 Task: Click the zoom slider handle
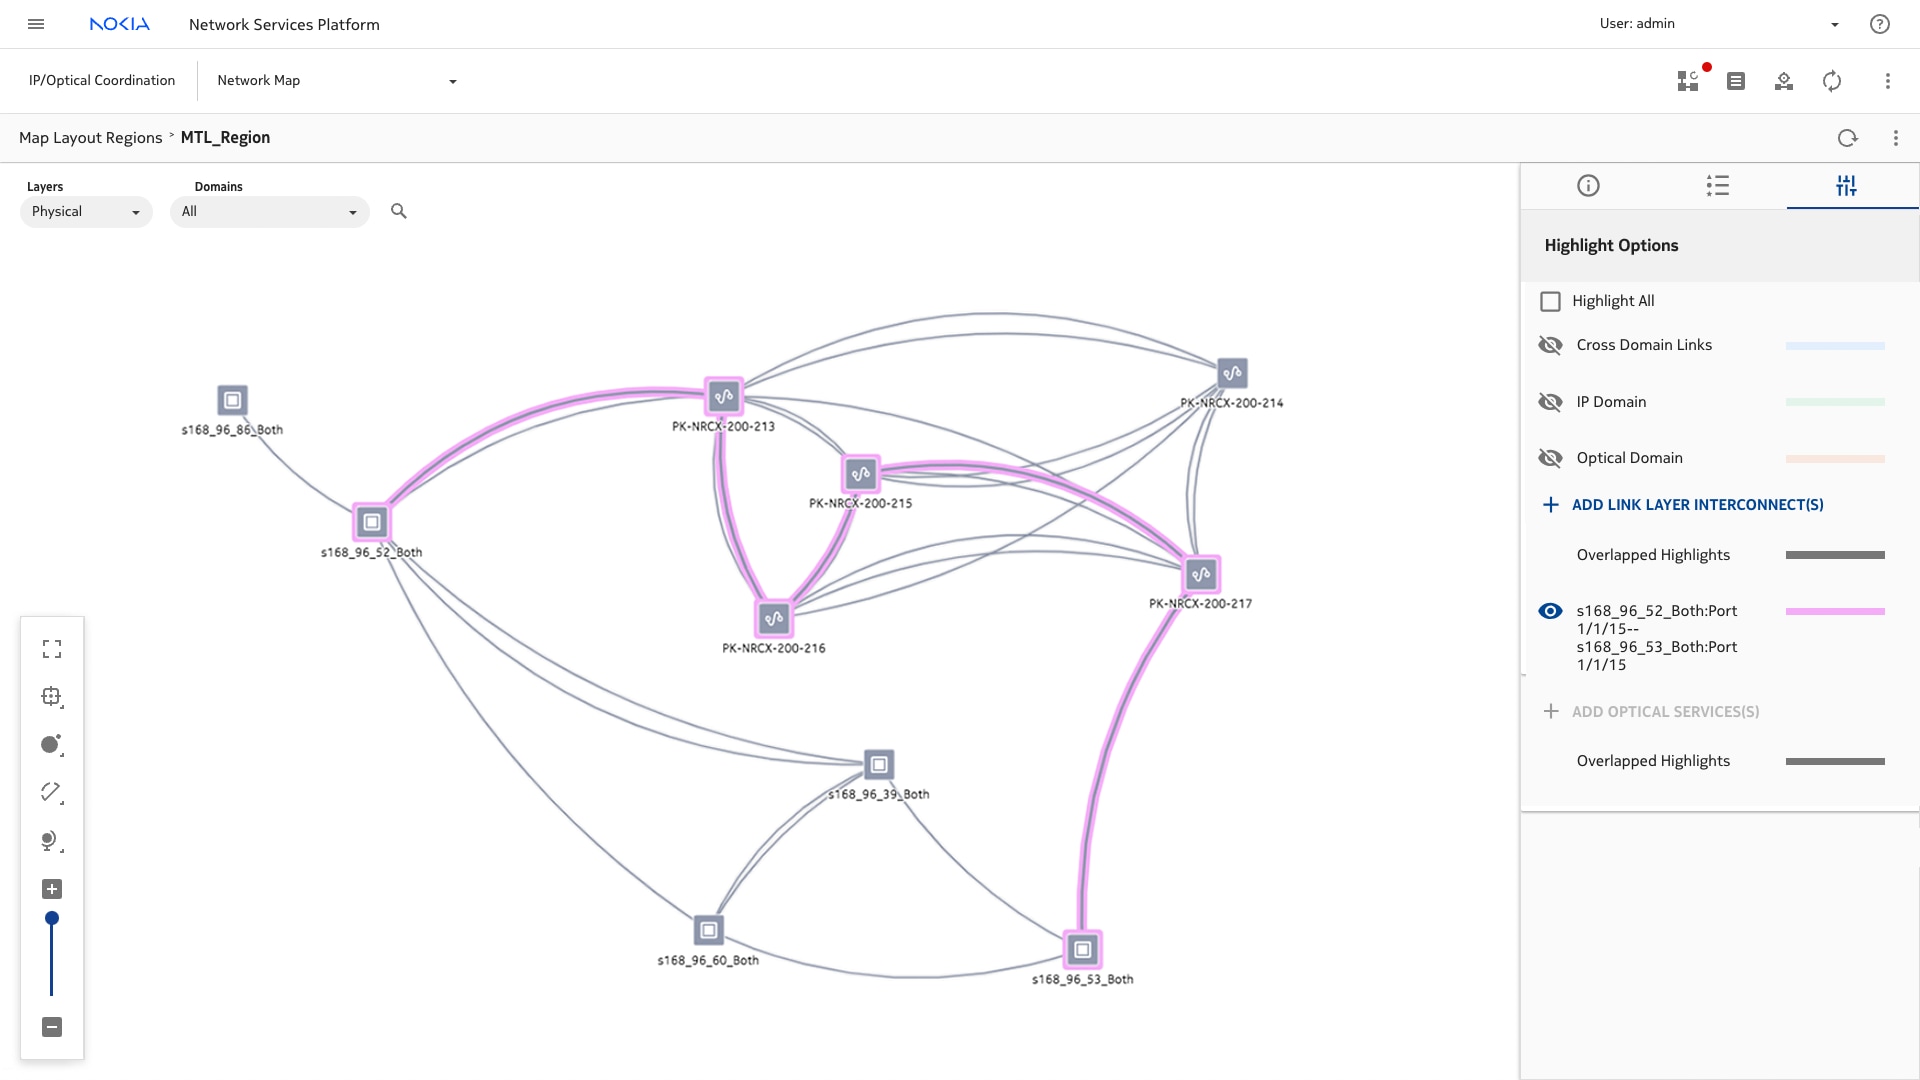click(x=52, y=918)
